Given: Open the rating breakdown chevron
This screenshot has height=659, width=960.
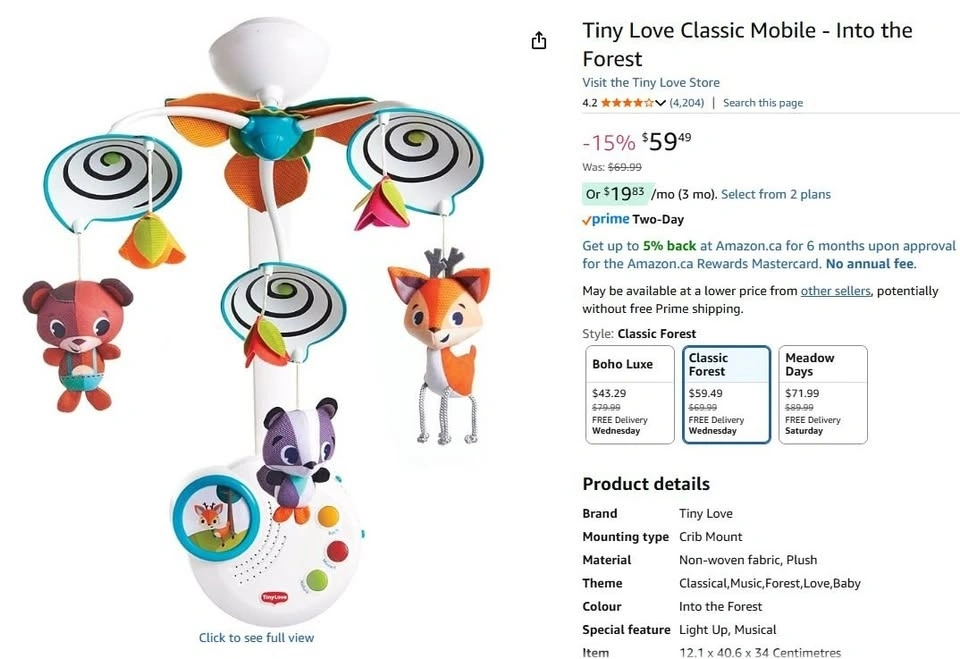Looking at the screenshot, I should click(x=661, y=103).
